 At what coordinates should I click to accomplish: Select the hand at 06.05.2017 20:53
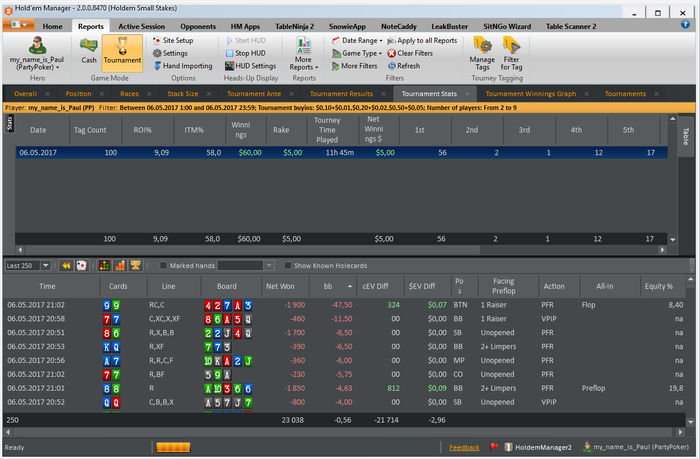344,346
